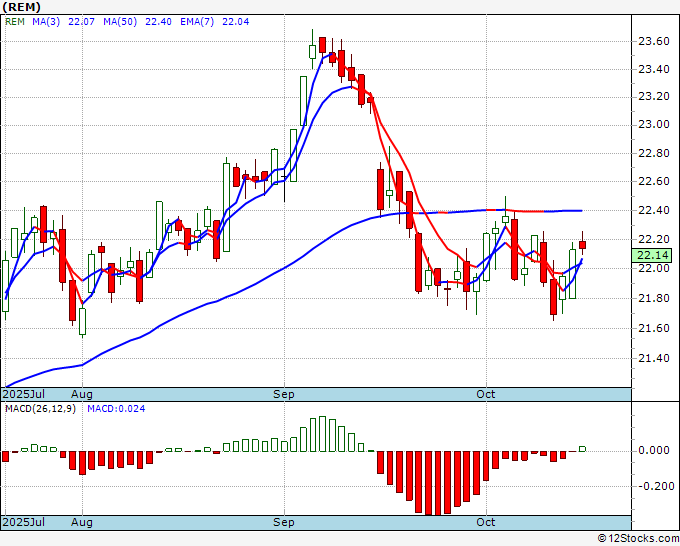680x546 pixels.
Task: Click the (REM) chart title
Action: click(x=22, y=7)
